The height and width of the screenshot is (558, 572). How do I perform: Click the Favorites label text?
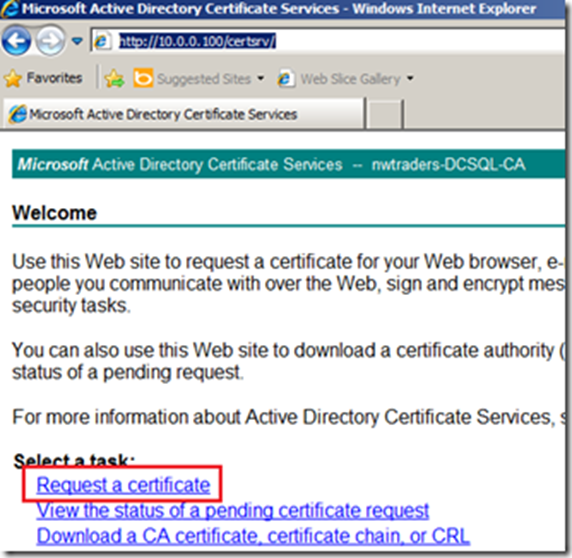54,78
